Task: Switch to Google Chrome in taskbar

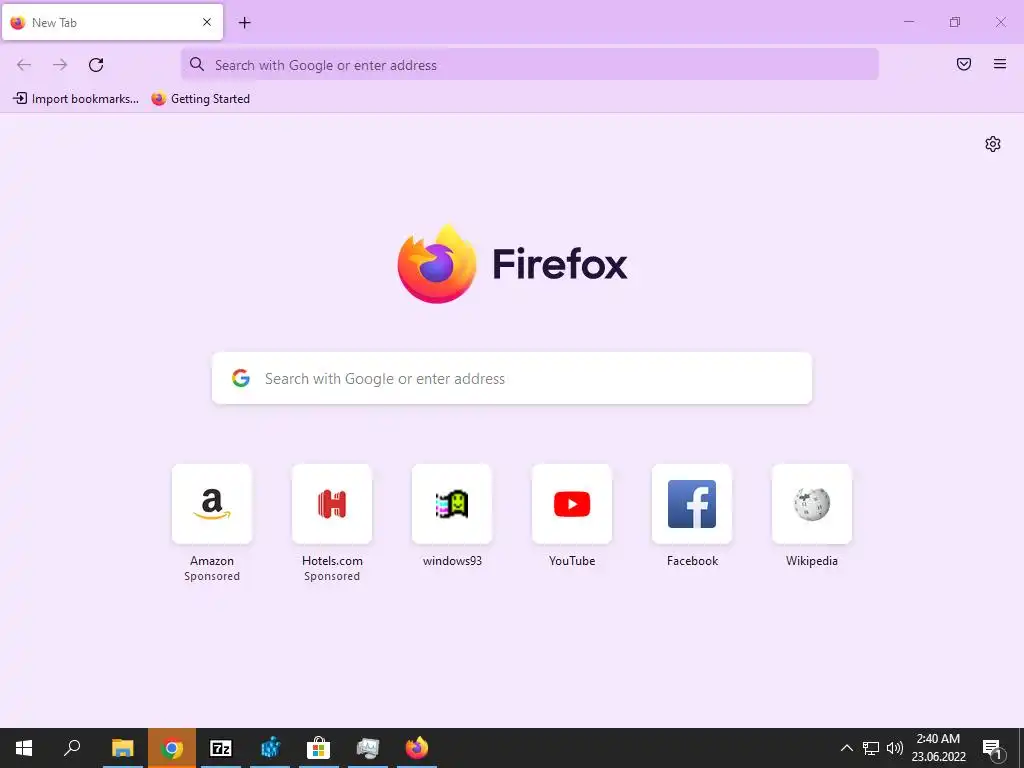Action: 172,748
